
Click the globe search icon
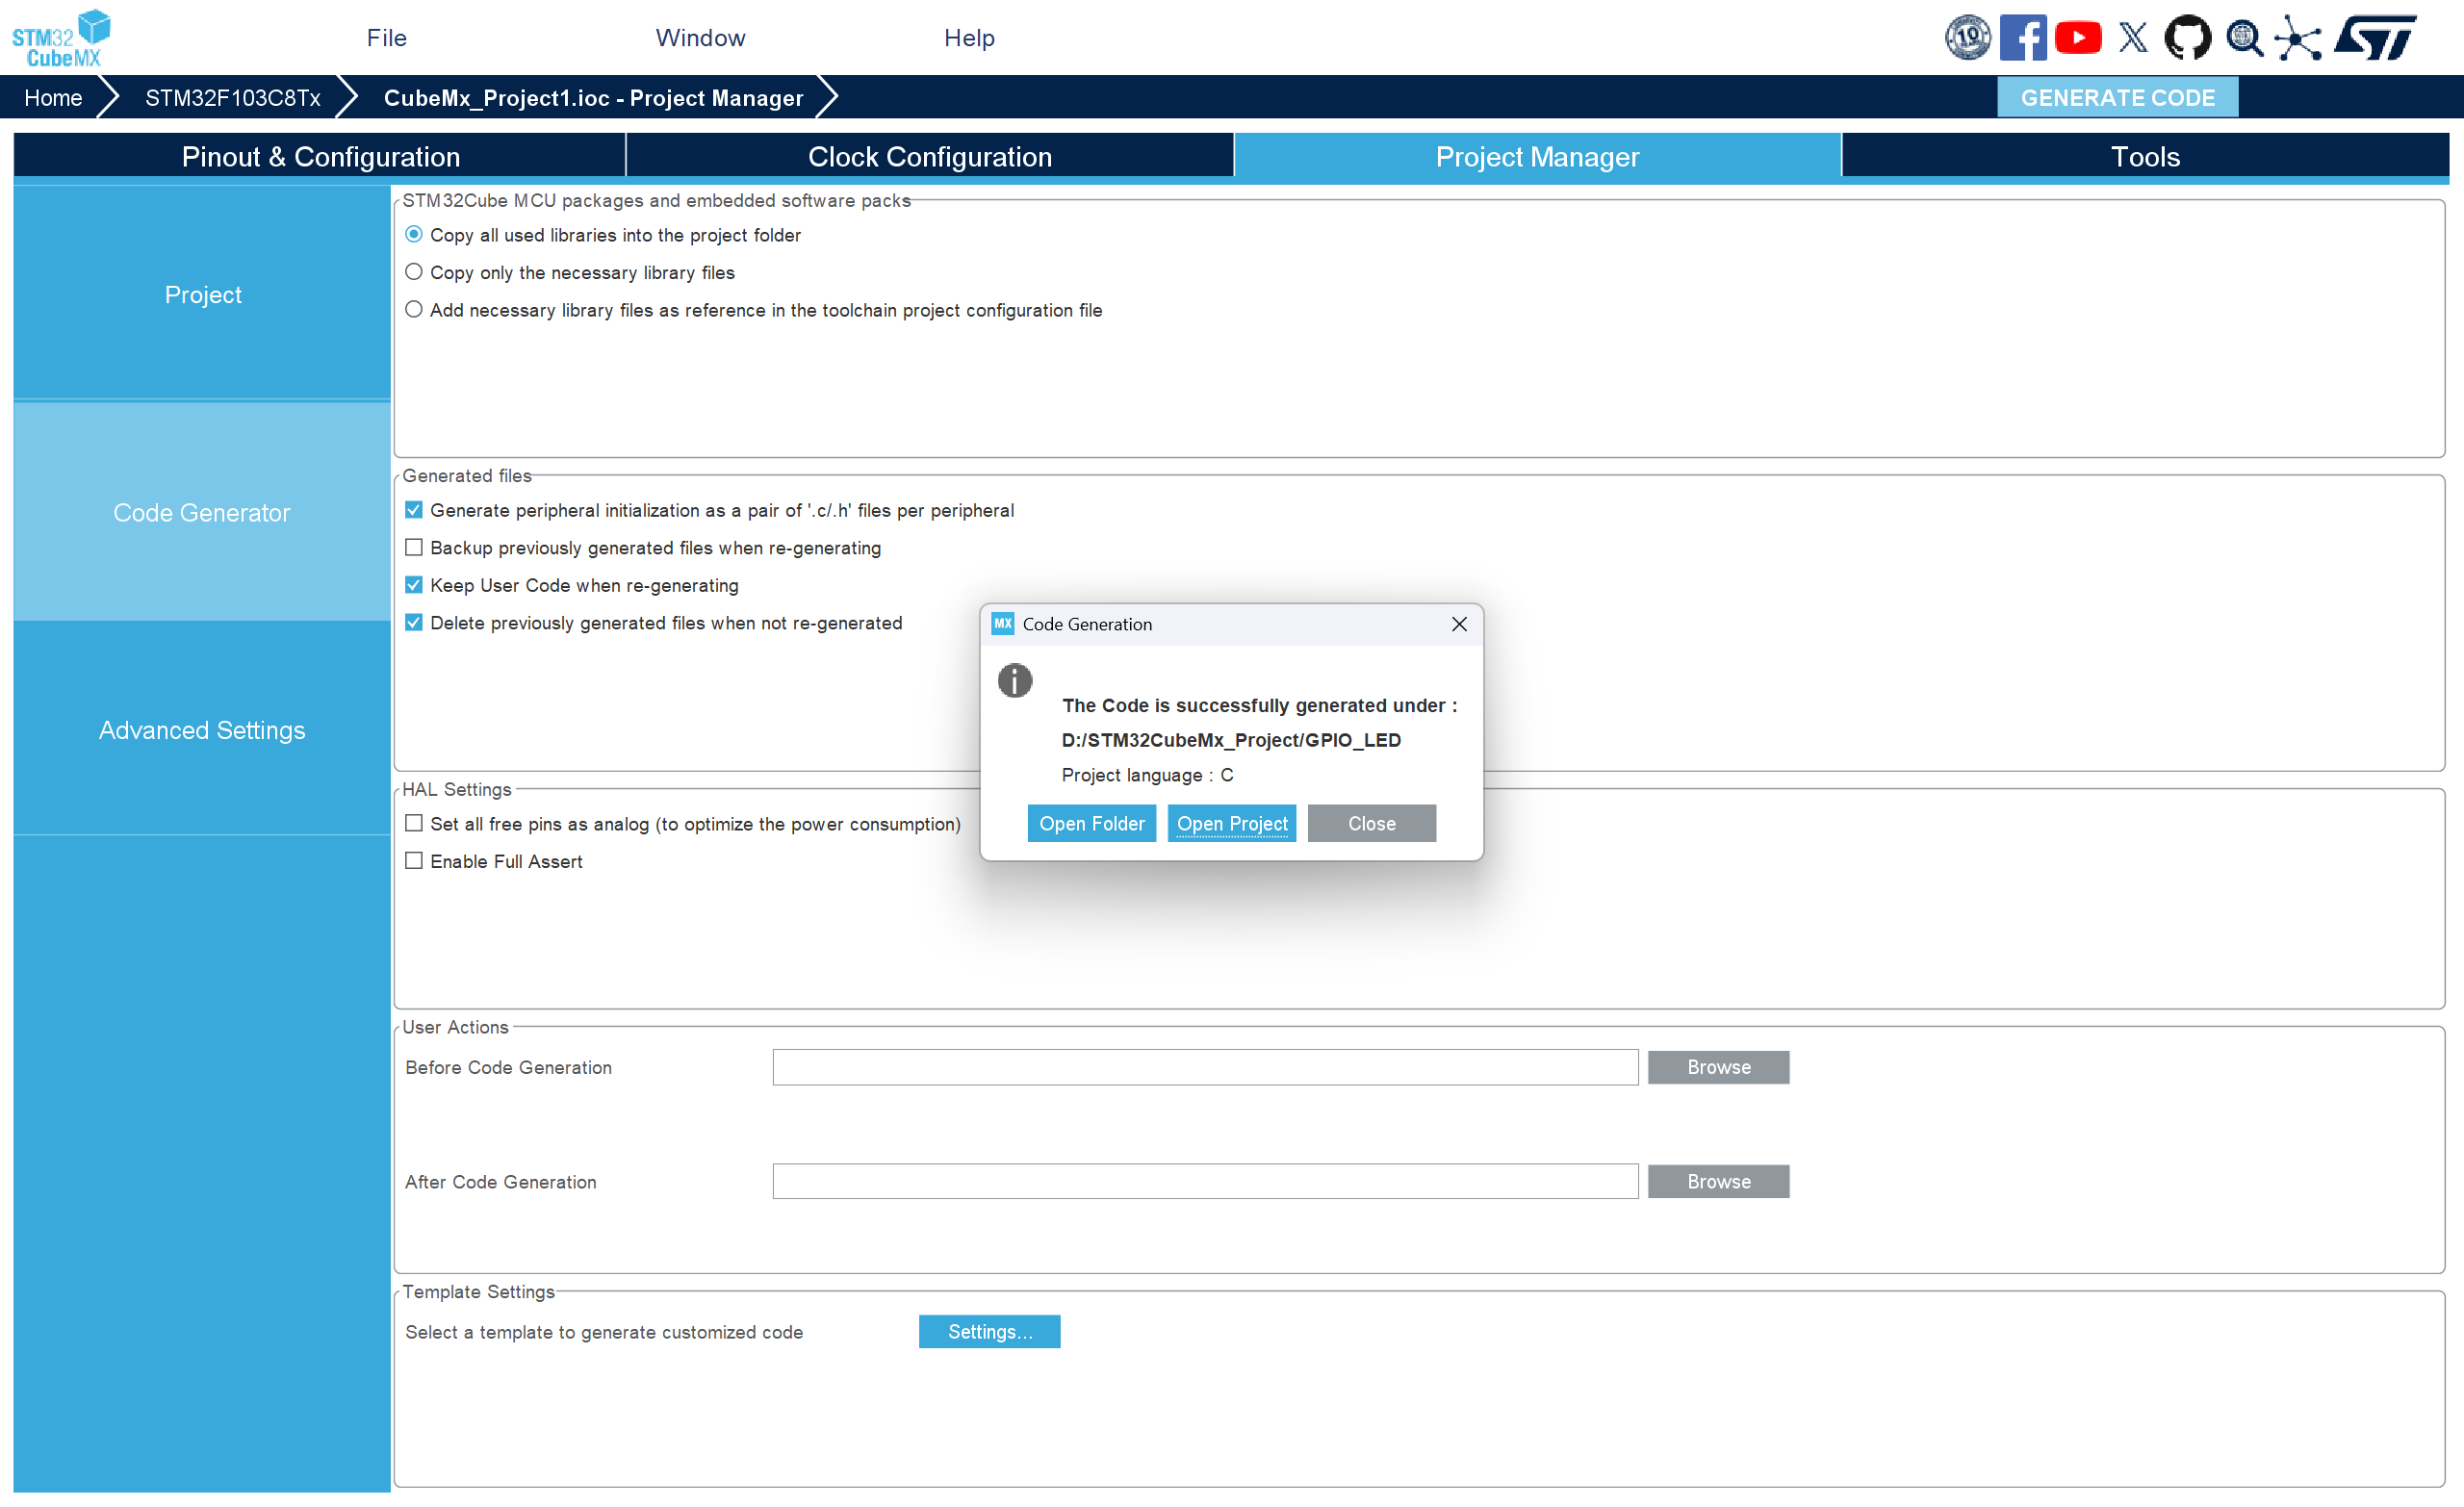tap(2244, 38)
